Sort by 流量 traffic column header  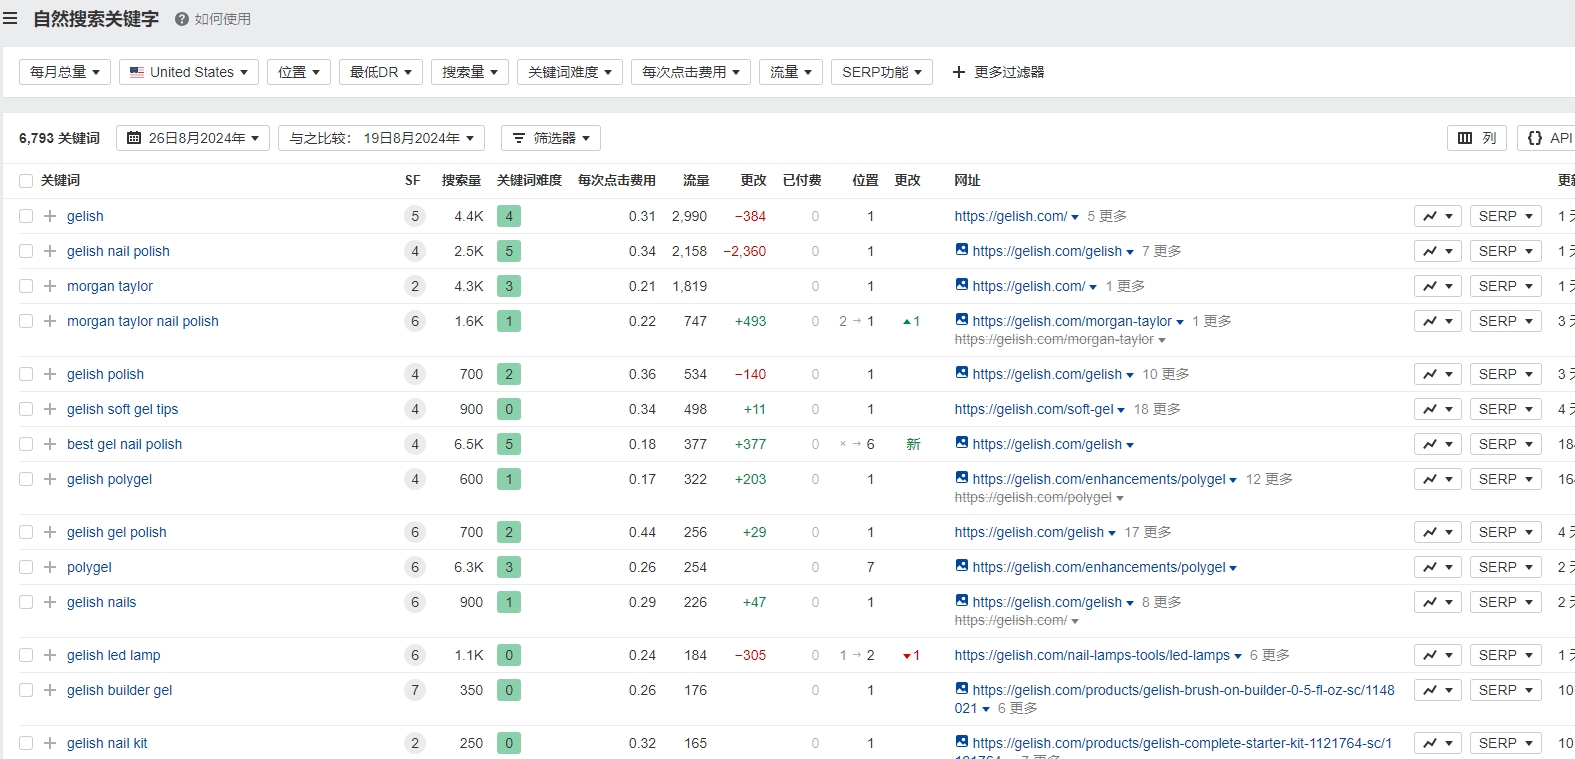tap(696, 181)
